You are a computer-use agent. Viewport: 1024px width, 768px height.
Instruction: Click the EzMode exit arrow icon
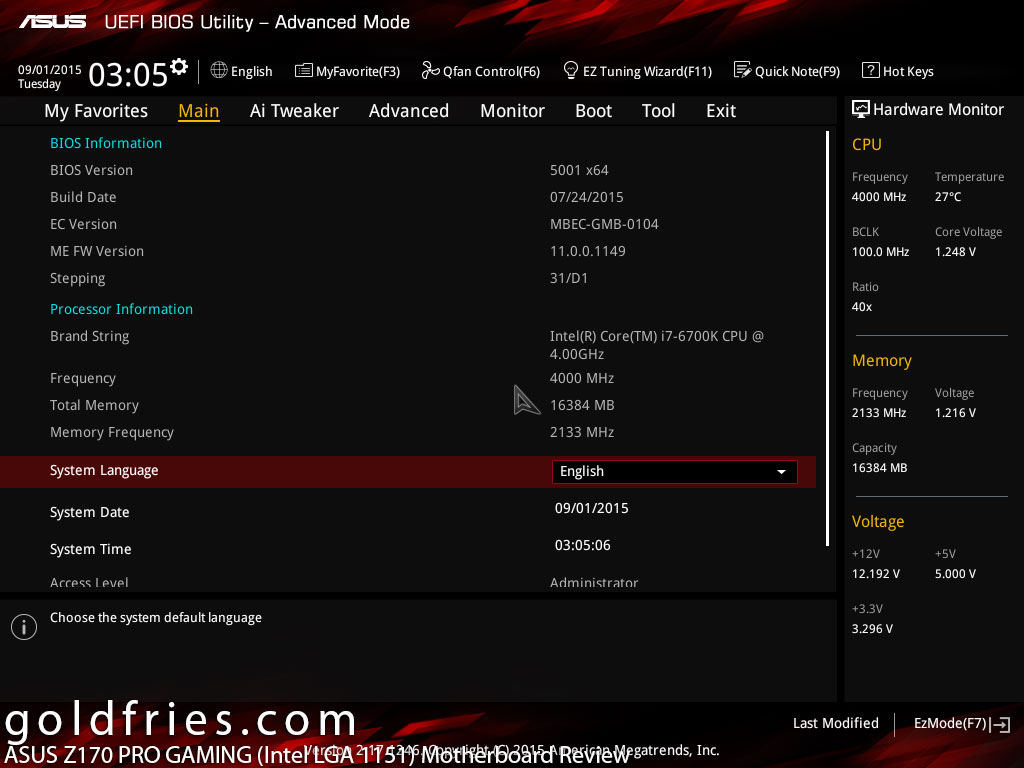[1000, 724]
